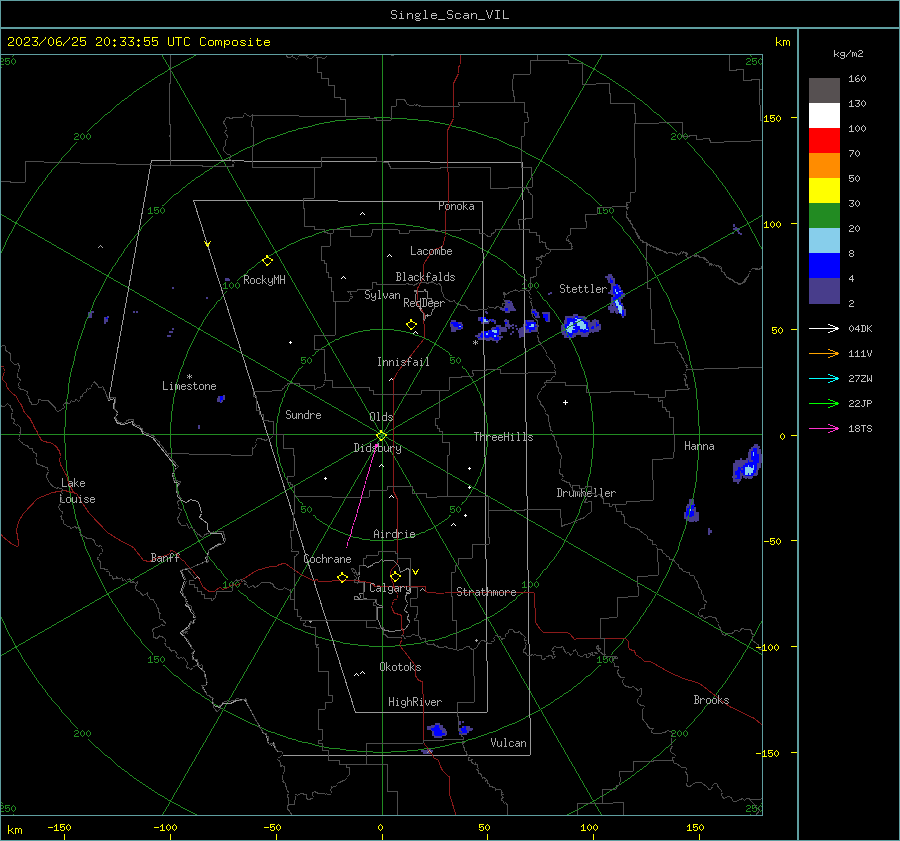This screenshot has width=900, height=841.
Task: Click the RockyMH label
Action: coord(264,280)
